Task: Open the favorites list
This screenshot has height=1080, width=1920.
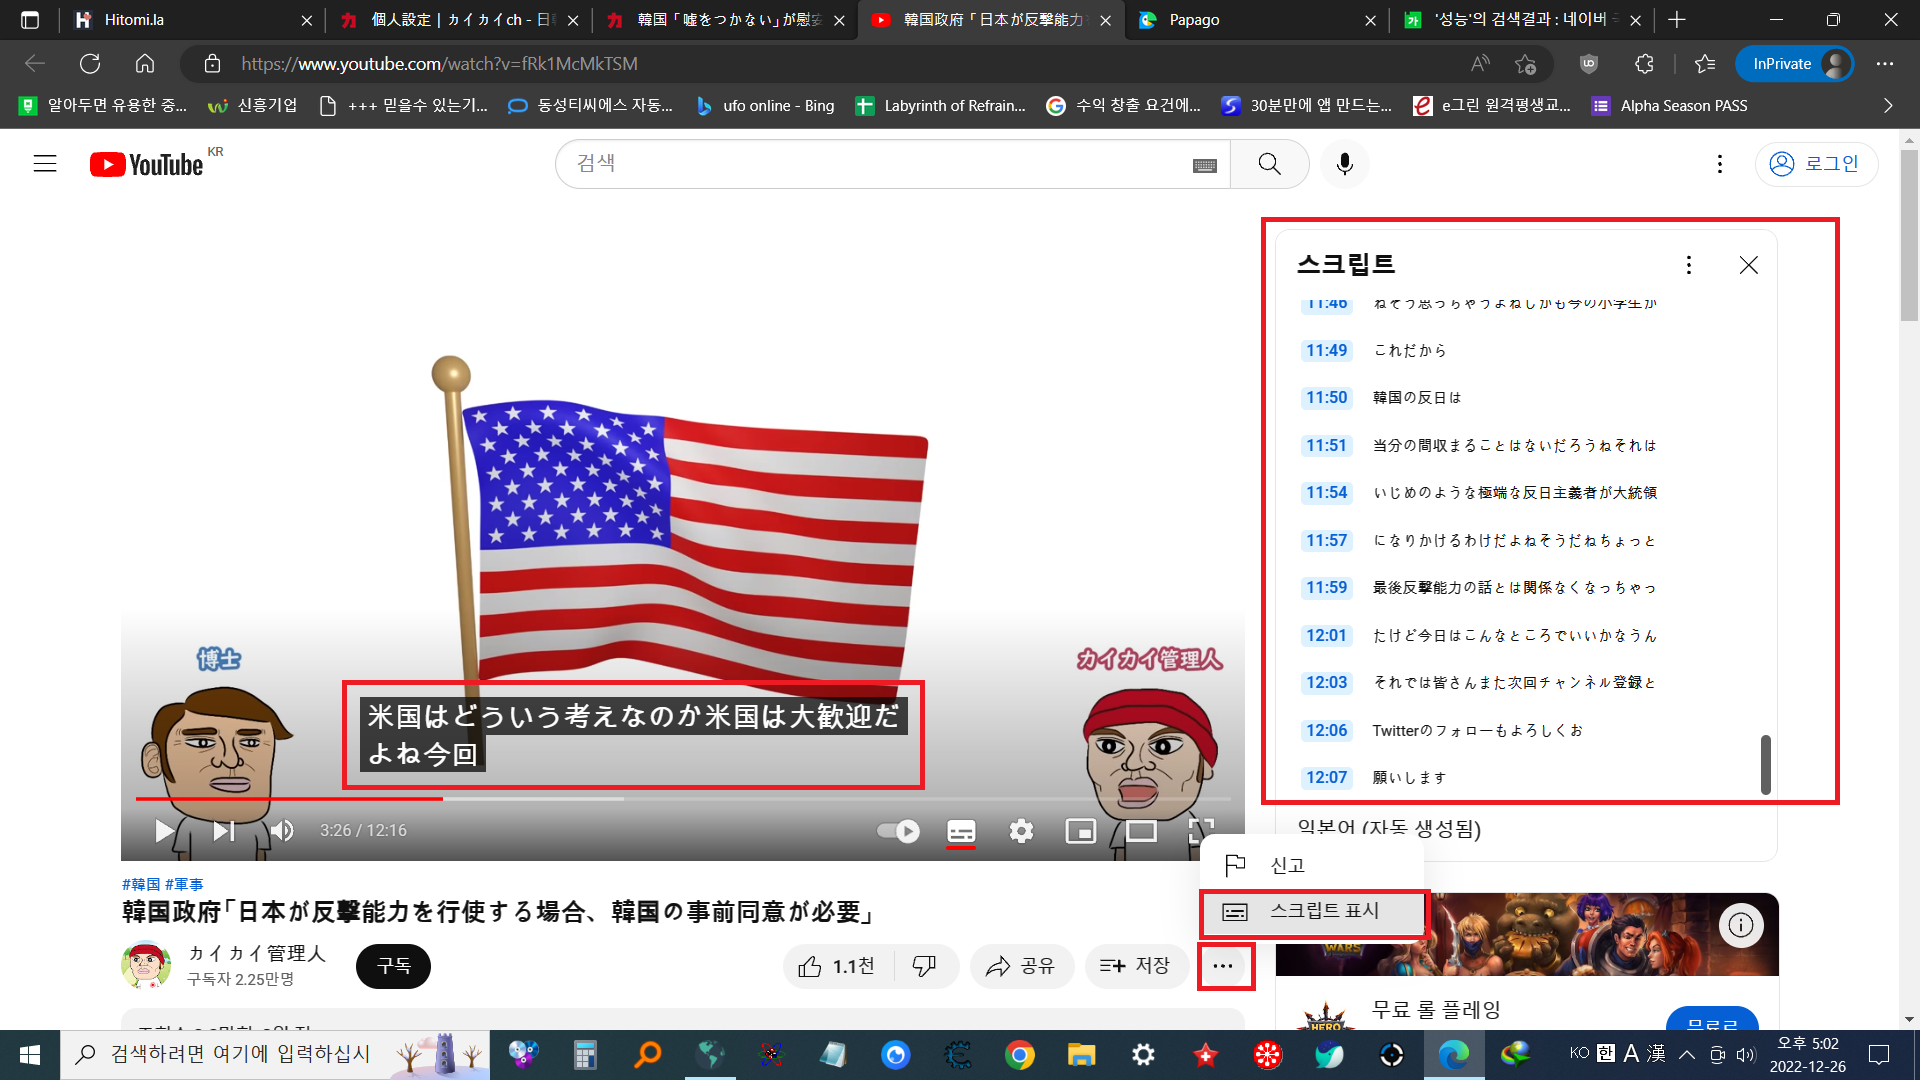Action: [x=1705, y=64]
